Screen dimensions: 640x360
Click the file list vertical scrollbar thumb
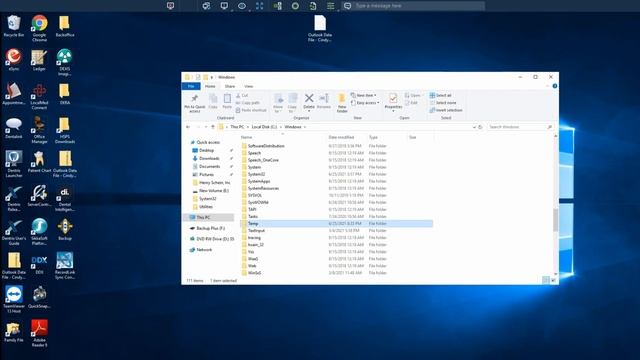click(x=555, y=220)
